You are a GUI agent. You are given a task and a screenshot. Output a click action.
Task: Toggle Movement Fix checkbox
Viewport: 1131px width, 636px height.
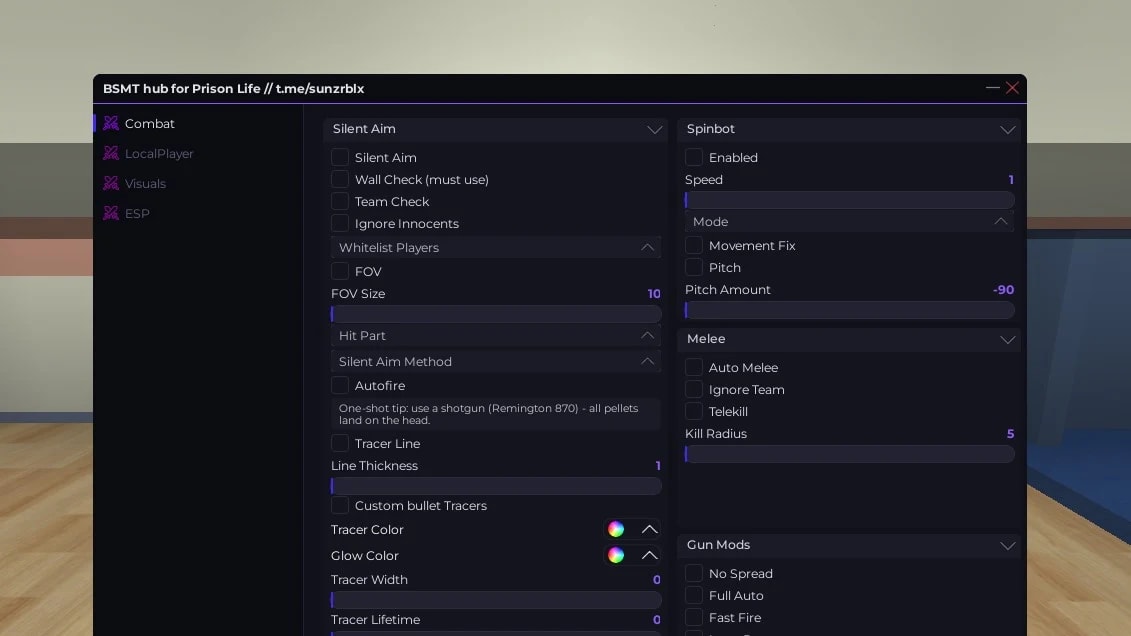pos(694,245)
